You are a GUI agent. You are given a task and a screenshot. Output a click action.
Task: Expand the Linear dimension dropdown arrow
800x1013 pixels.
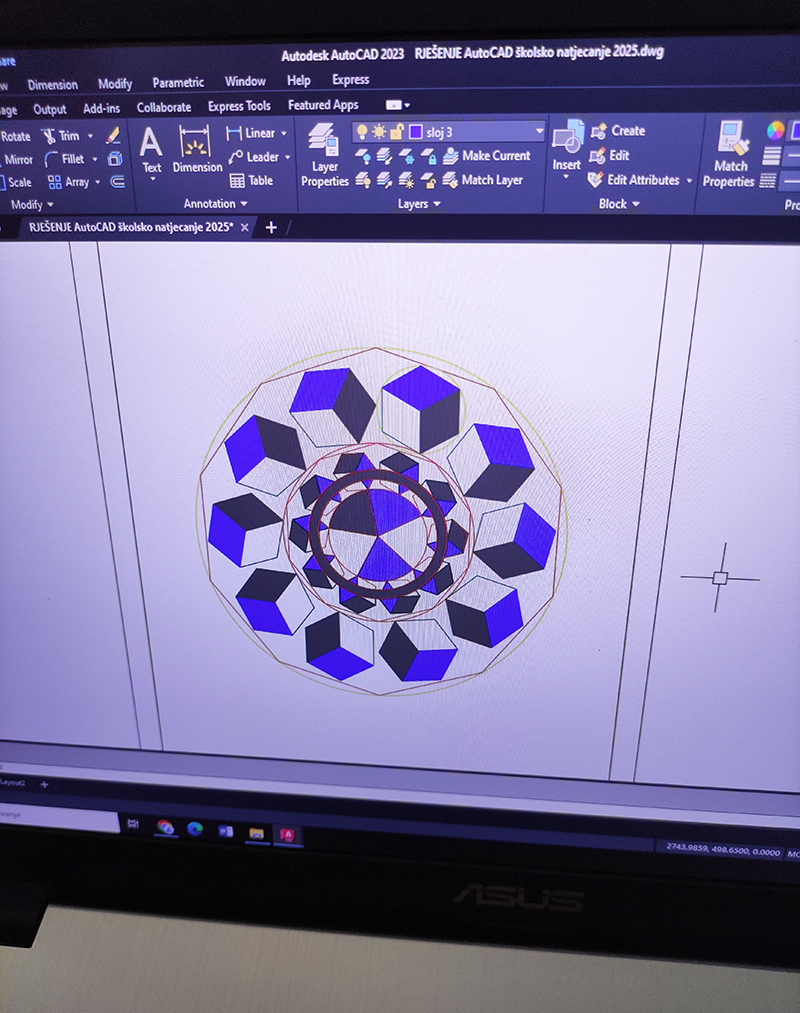click(x=284, y=133)
